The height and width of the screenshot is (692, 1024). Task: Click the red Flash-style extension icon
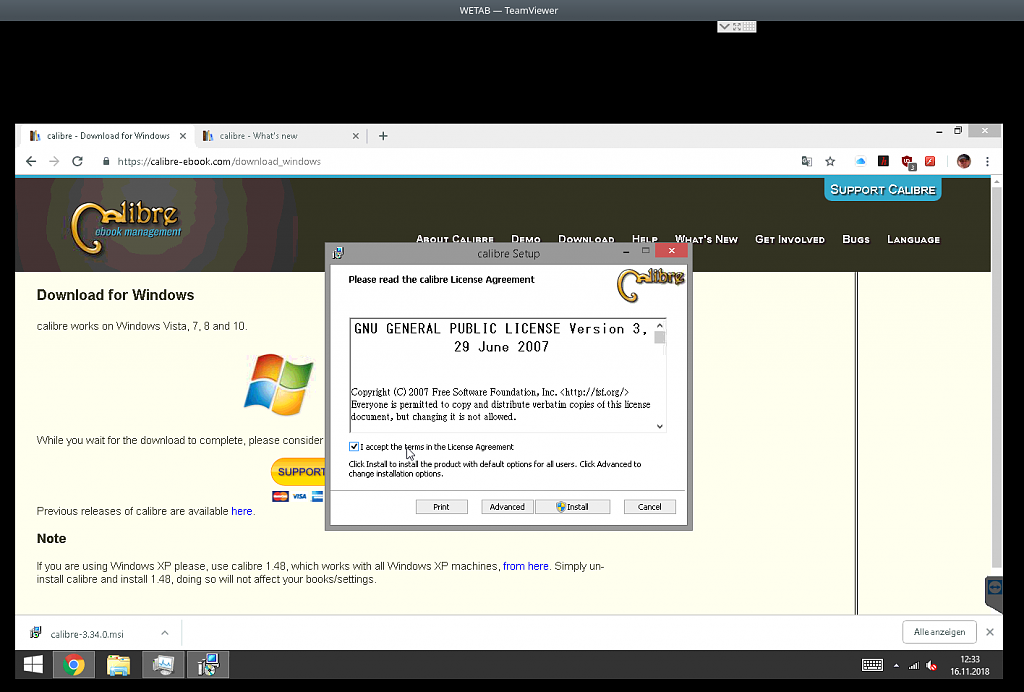[x=930, y=161]
